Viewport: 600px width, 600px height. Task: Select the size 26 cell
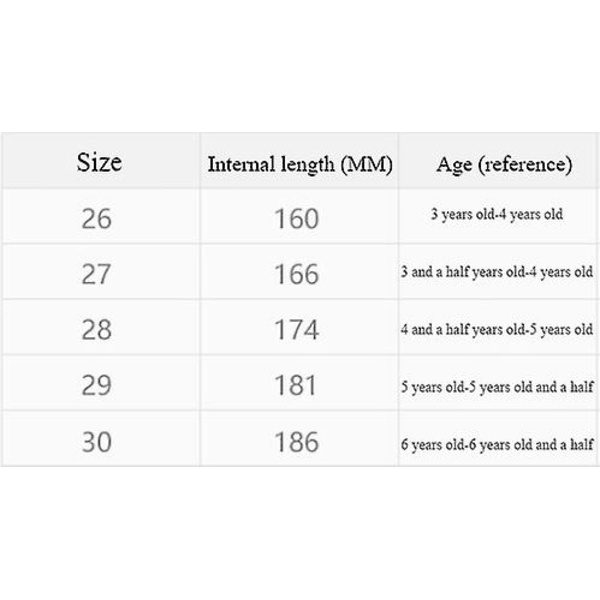click(101, 217)
